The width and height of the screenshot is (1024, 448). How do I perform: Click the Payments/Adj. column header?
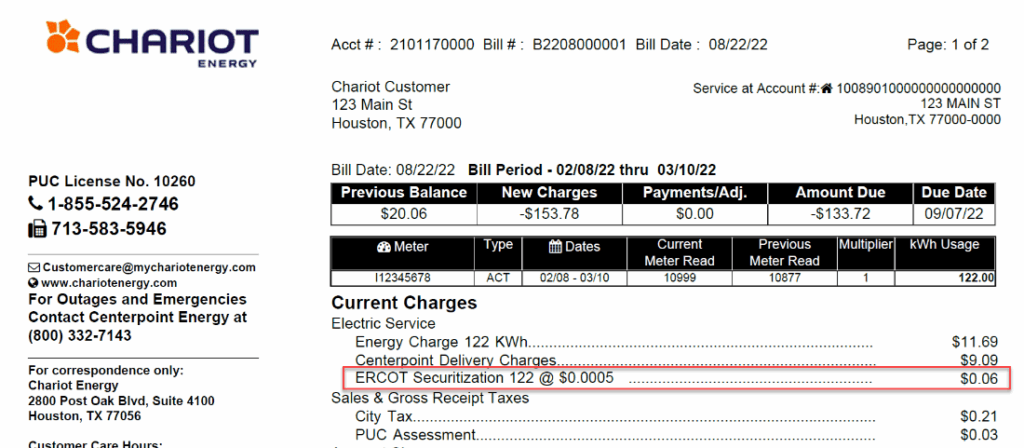tap(695, 193)
